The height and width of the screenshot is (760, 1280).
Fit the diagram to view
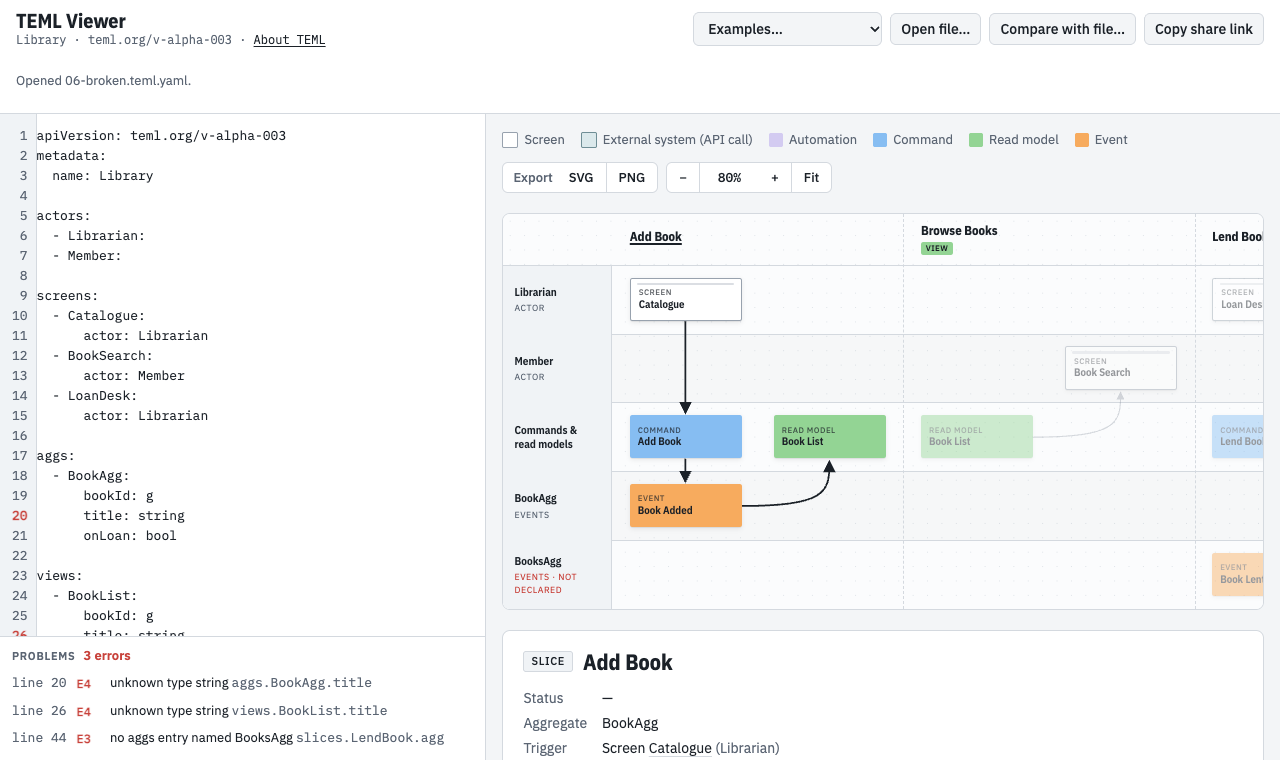(811, 177)
